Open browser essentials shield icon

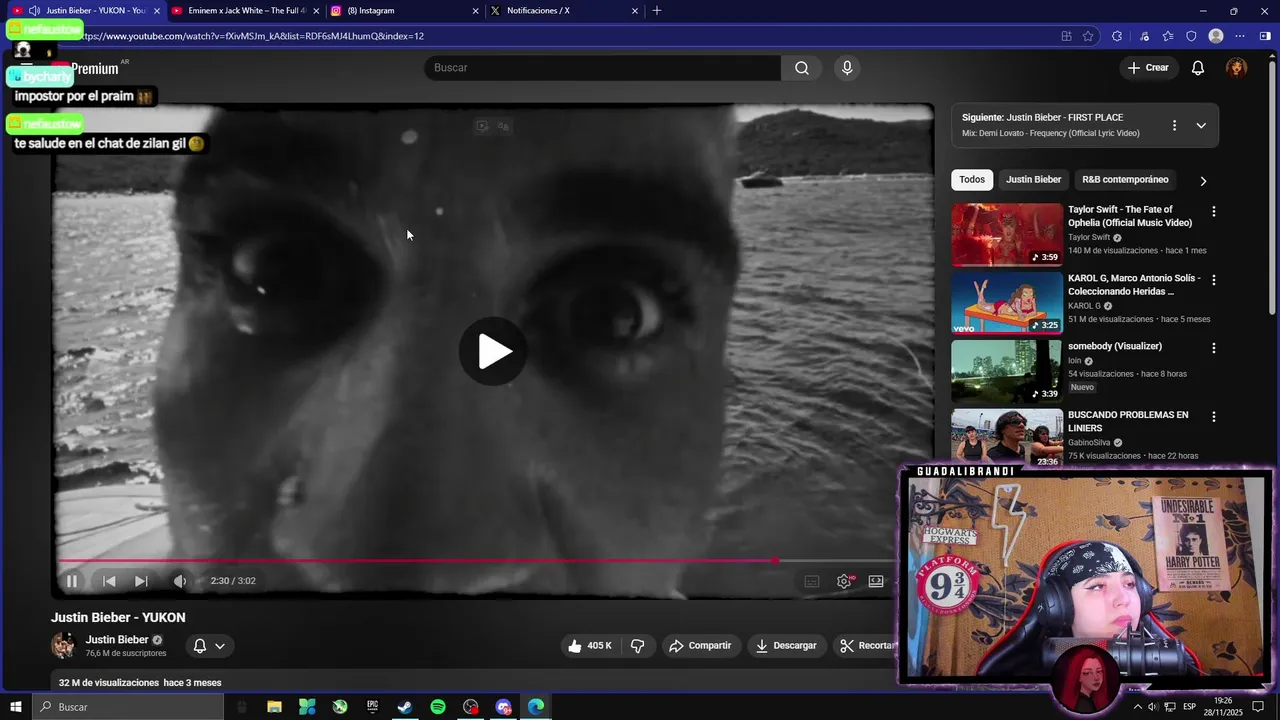tap(1191, 36)
